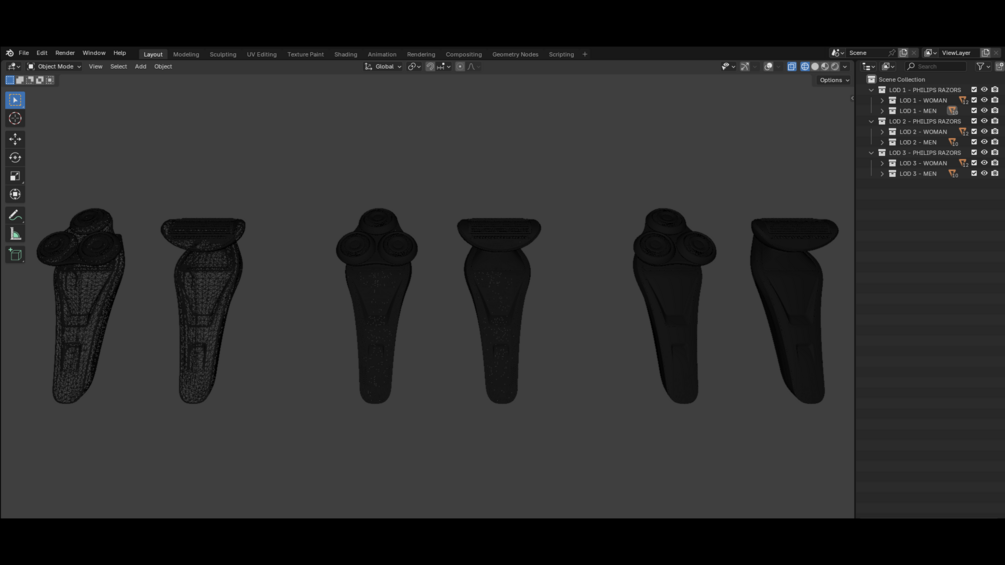Image resolution: width=1005 pixels, height=565 pixels.
Task: Switch to the Geometry Nodes workspace tab
Action: pyautogui.click(x=515, y=54)
